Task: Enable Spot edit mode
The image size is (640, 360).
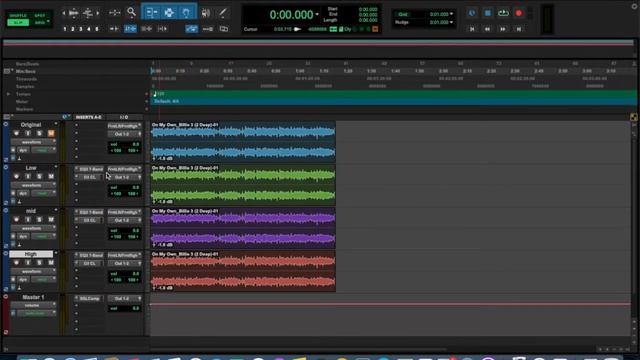Action: tap(40, 16)
